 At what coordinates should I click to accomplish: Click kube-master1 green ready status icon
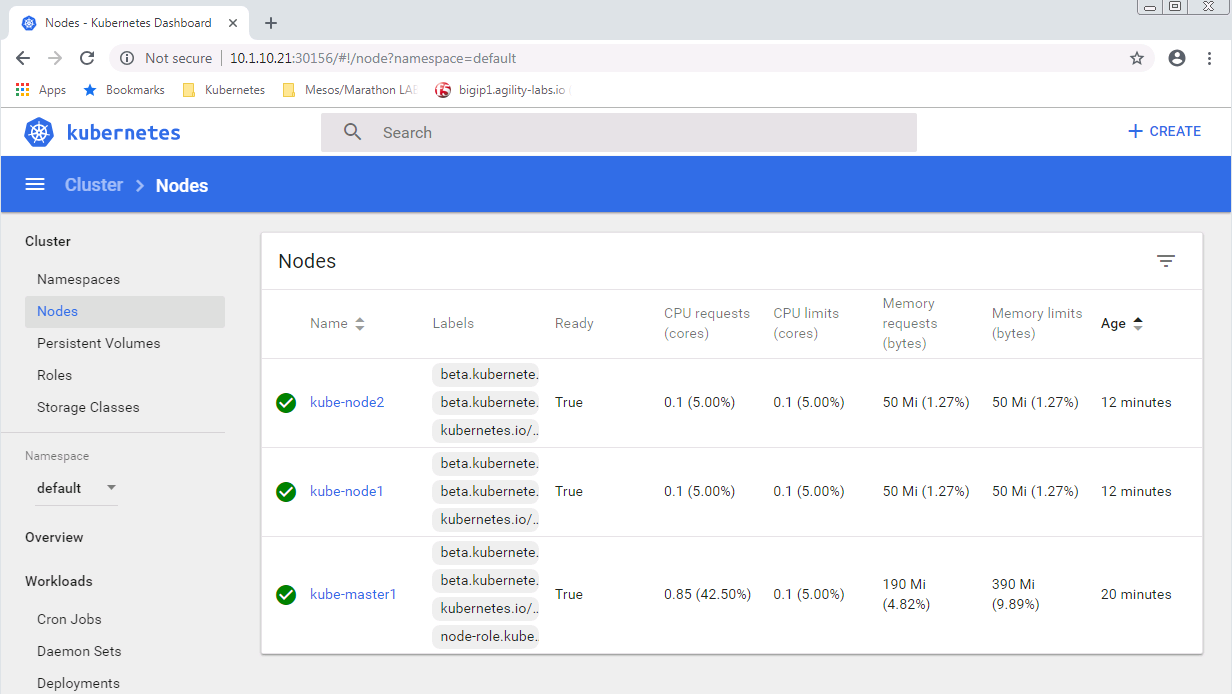[286, 594]
